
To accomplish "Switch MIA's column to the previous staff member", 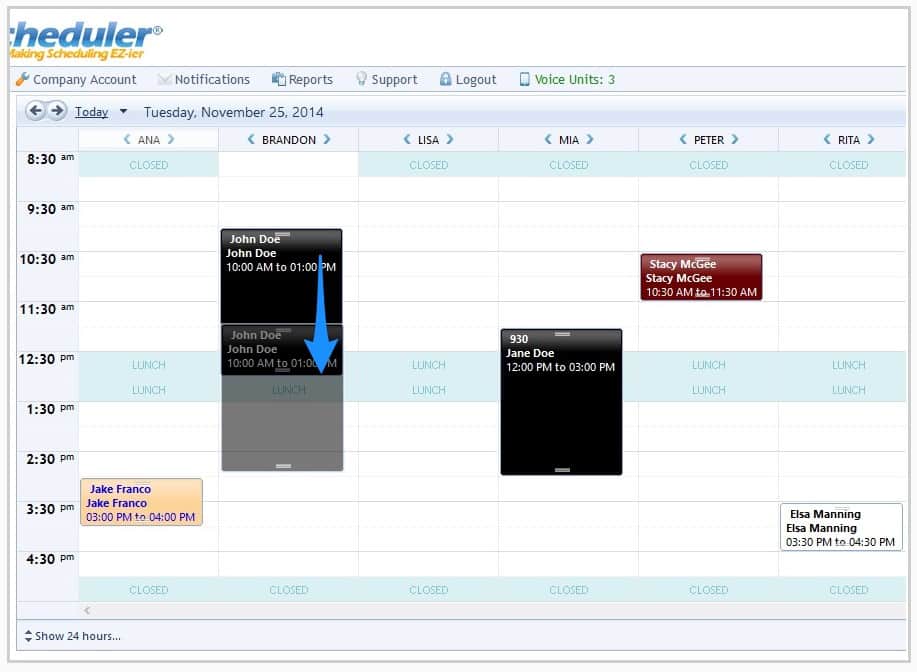I will (x=546, y=139).
